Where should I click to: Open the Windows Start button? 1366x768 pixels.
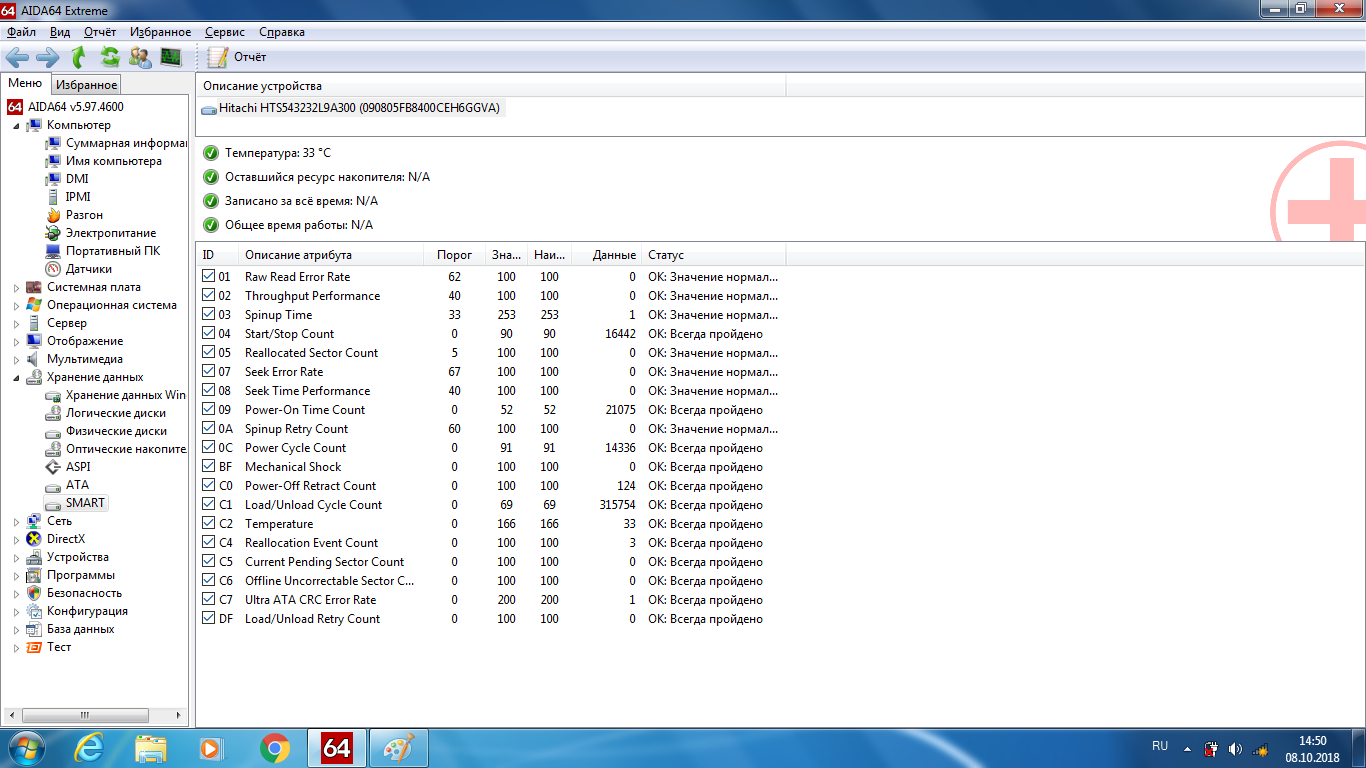tap(26, 748)
